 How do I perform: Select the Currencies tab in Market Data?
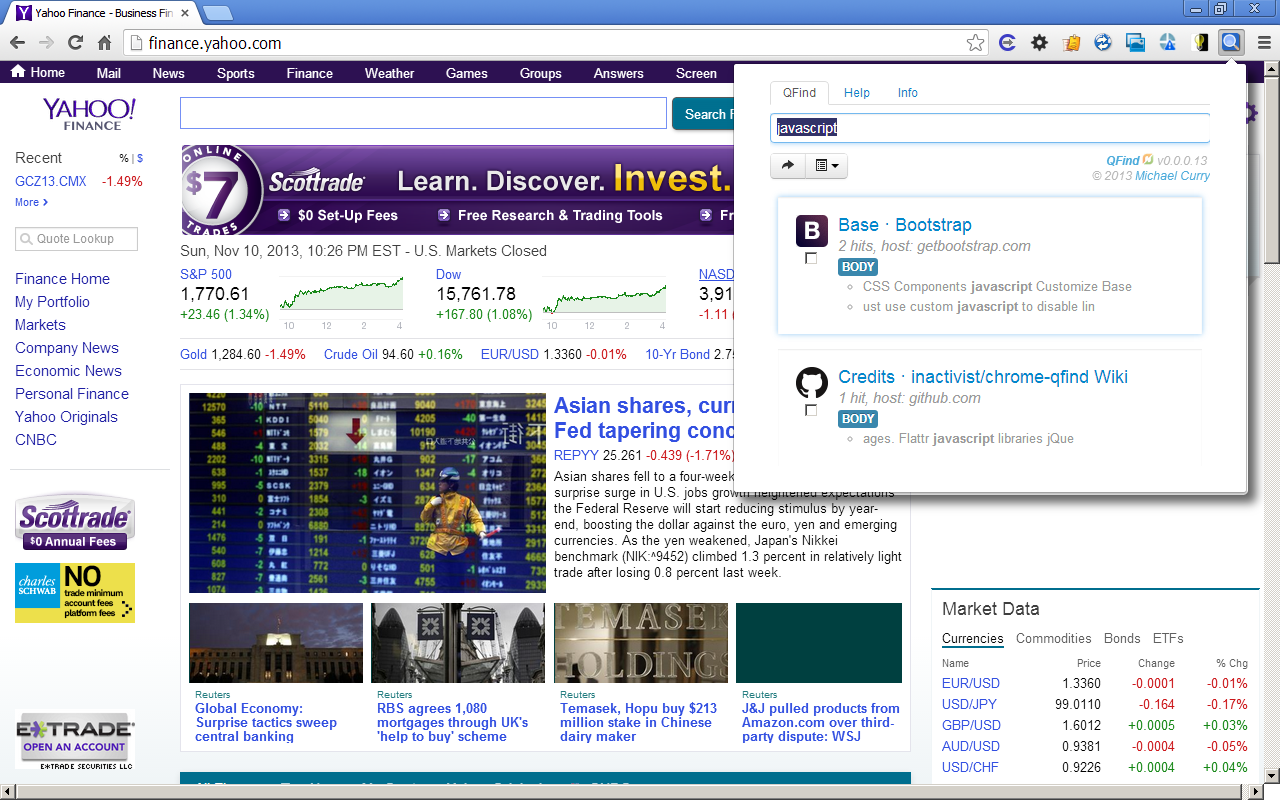[973, 638]
